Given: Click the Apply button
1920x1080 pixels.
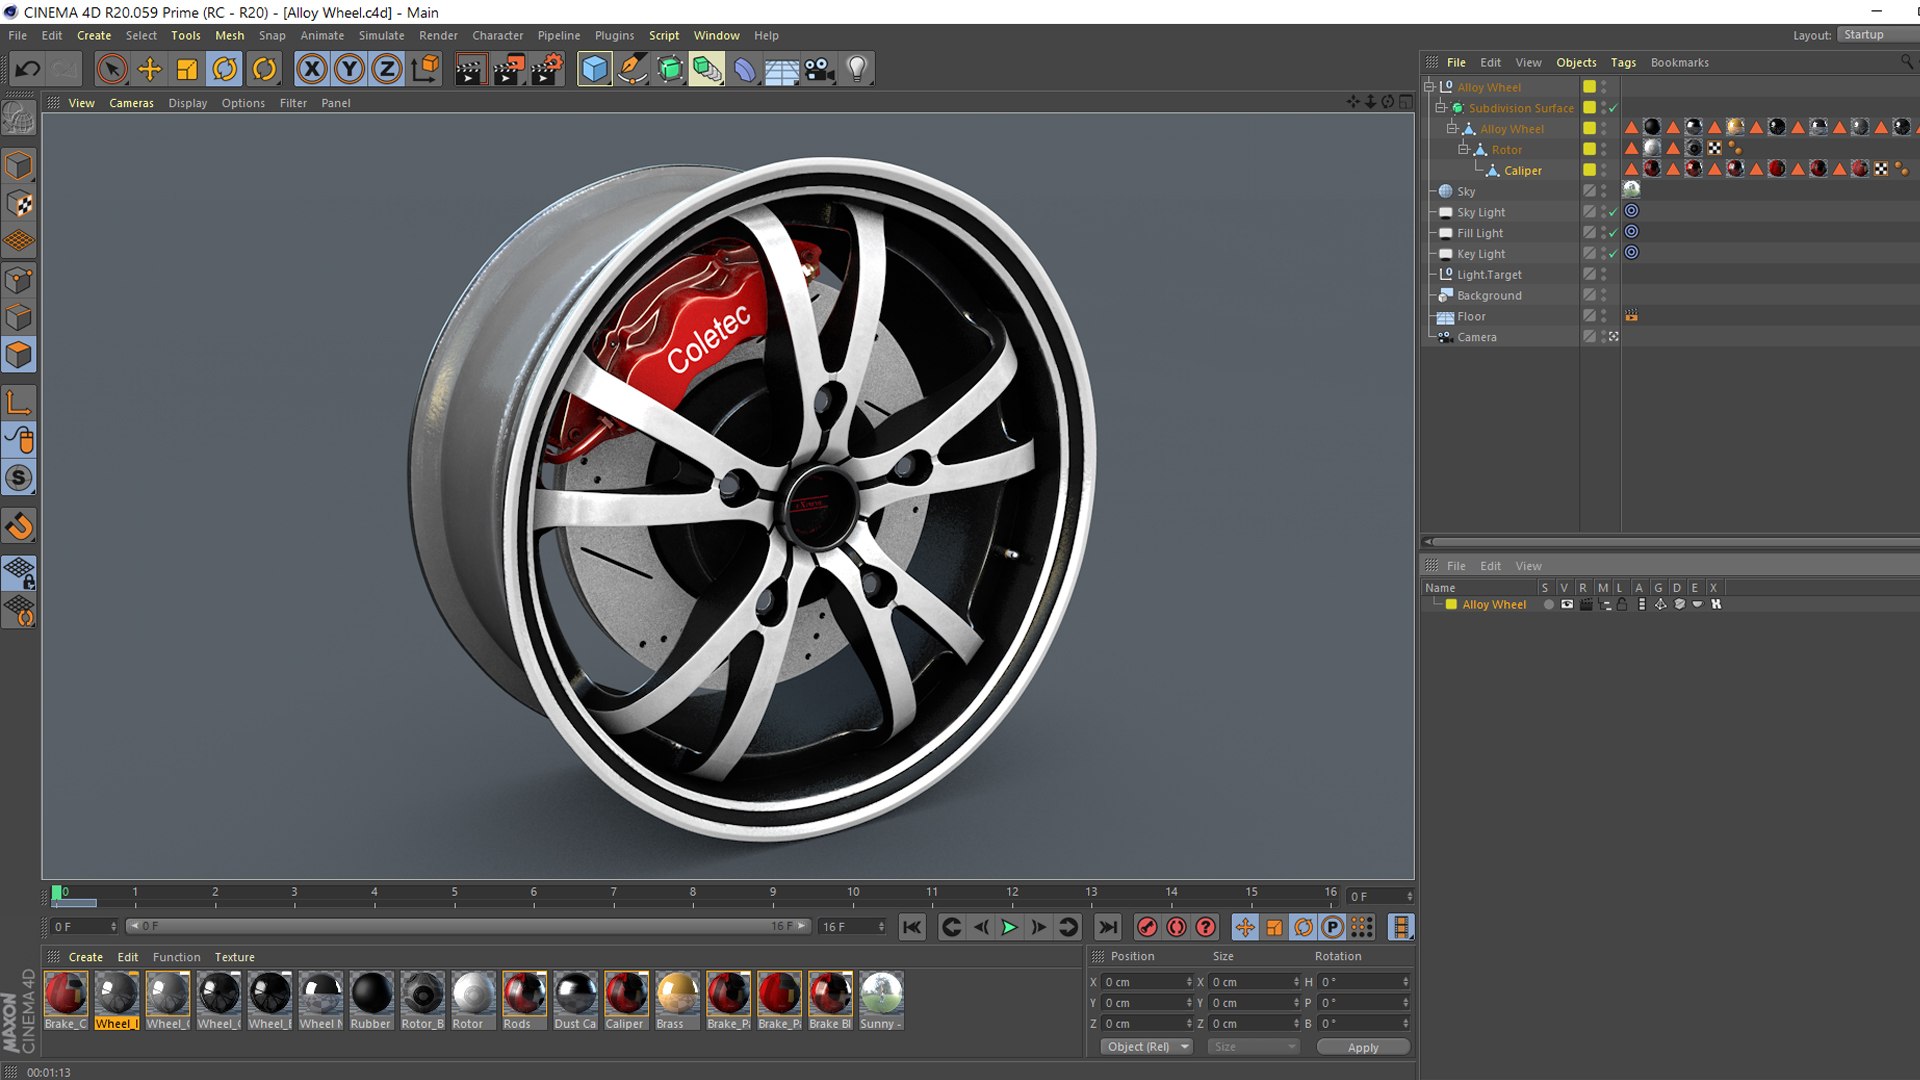Looking at the screenshot, I should 1363,1047.
